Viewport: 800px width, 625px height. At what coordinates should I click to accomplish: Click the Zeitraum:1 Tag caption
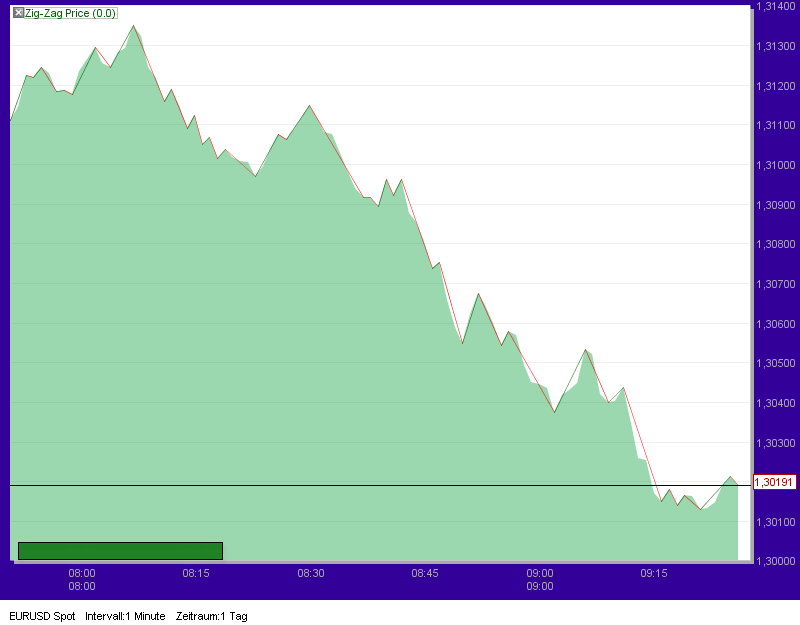[212, 616]
